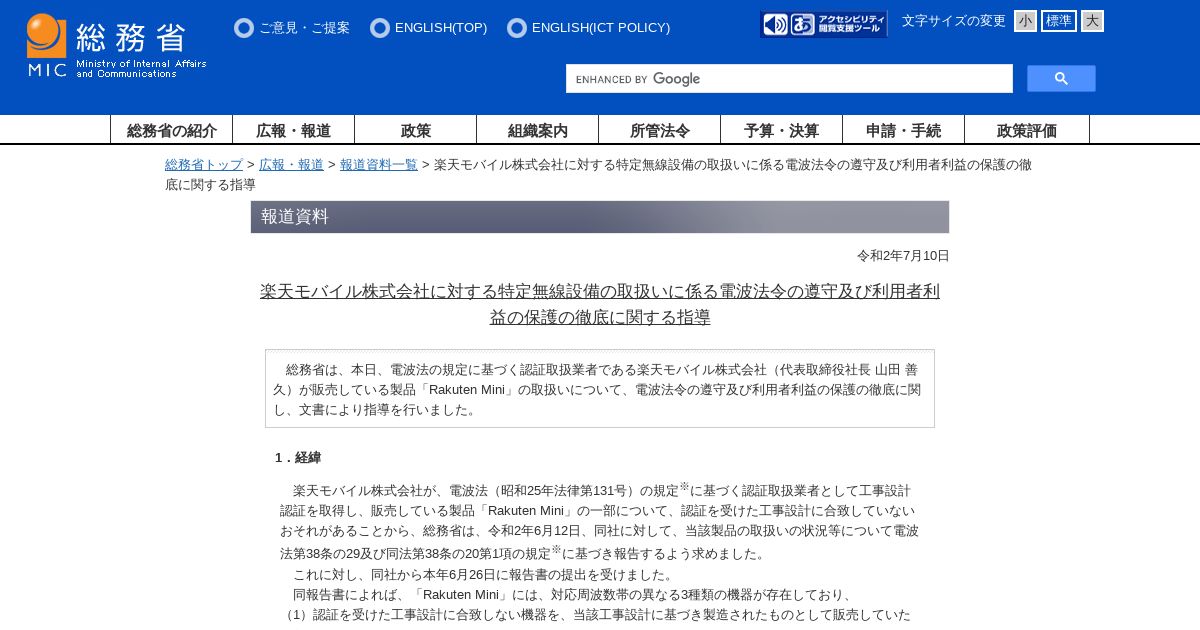Open the ENGLISH(TOP) link
This screenshot has height=630, width=1200.
point(441,28)
